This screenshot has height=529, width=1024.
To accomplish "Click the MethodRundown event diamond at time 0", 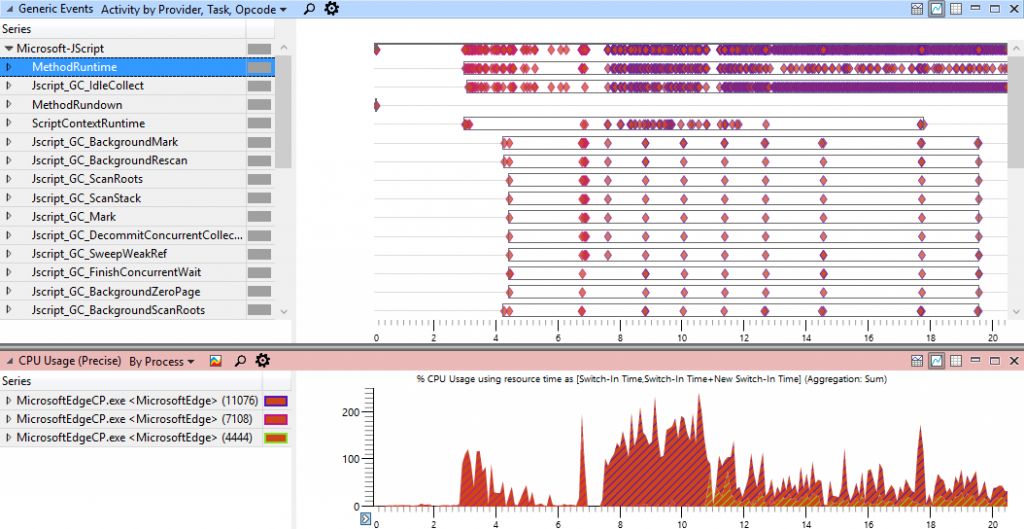I will coord(377,105).
